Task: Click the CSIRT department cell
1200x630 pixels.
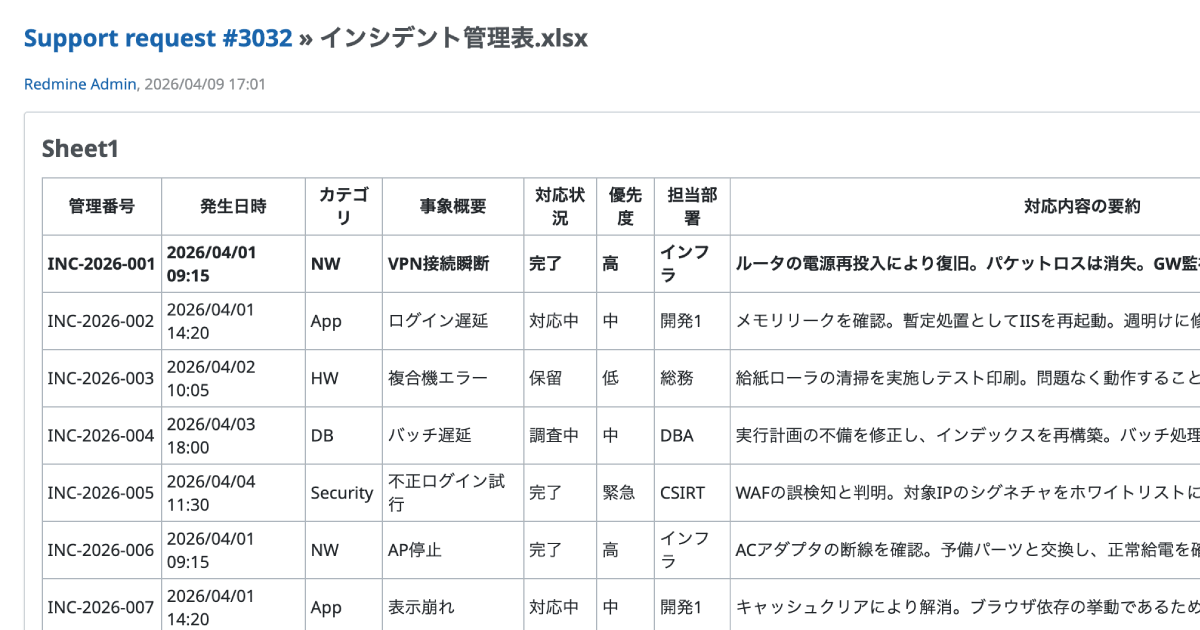Action: pyautogui.click(x=682, y=493)
